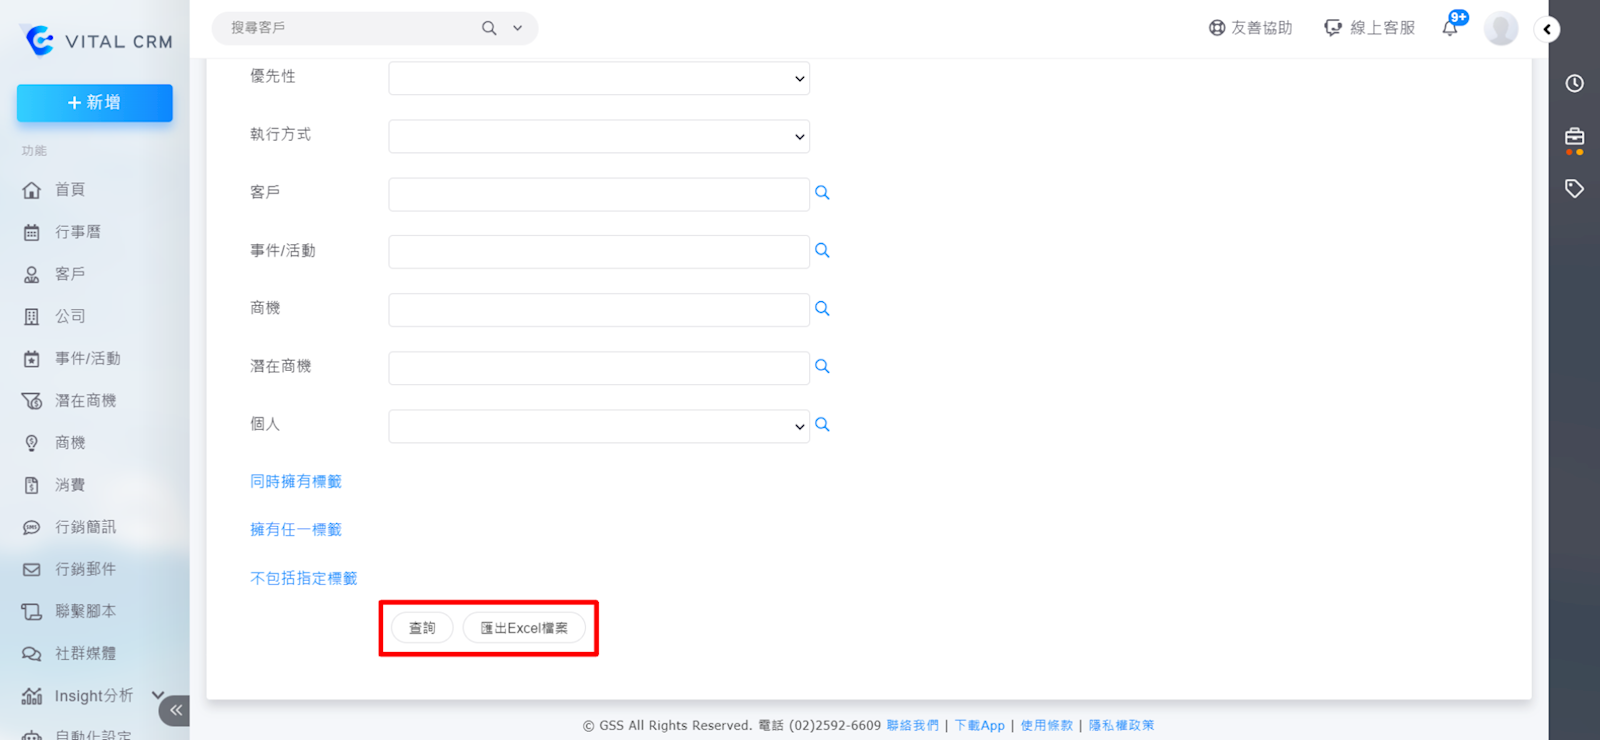1600x740 pixels.
Task: Go to 行事曆 in the sidebar
Action: (x=77, y=232)
